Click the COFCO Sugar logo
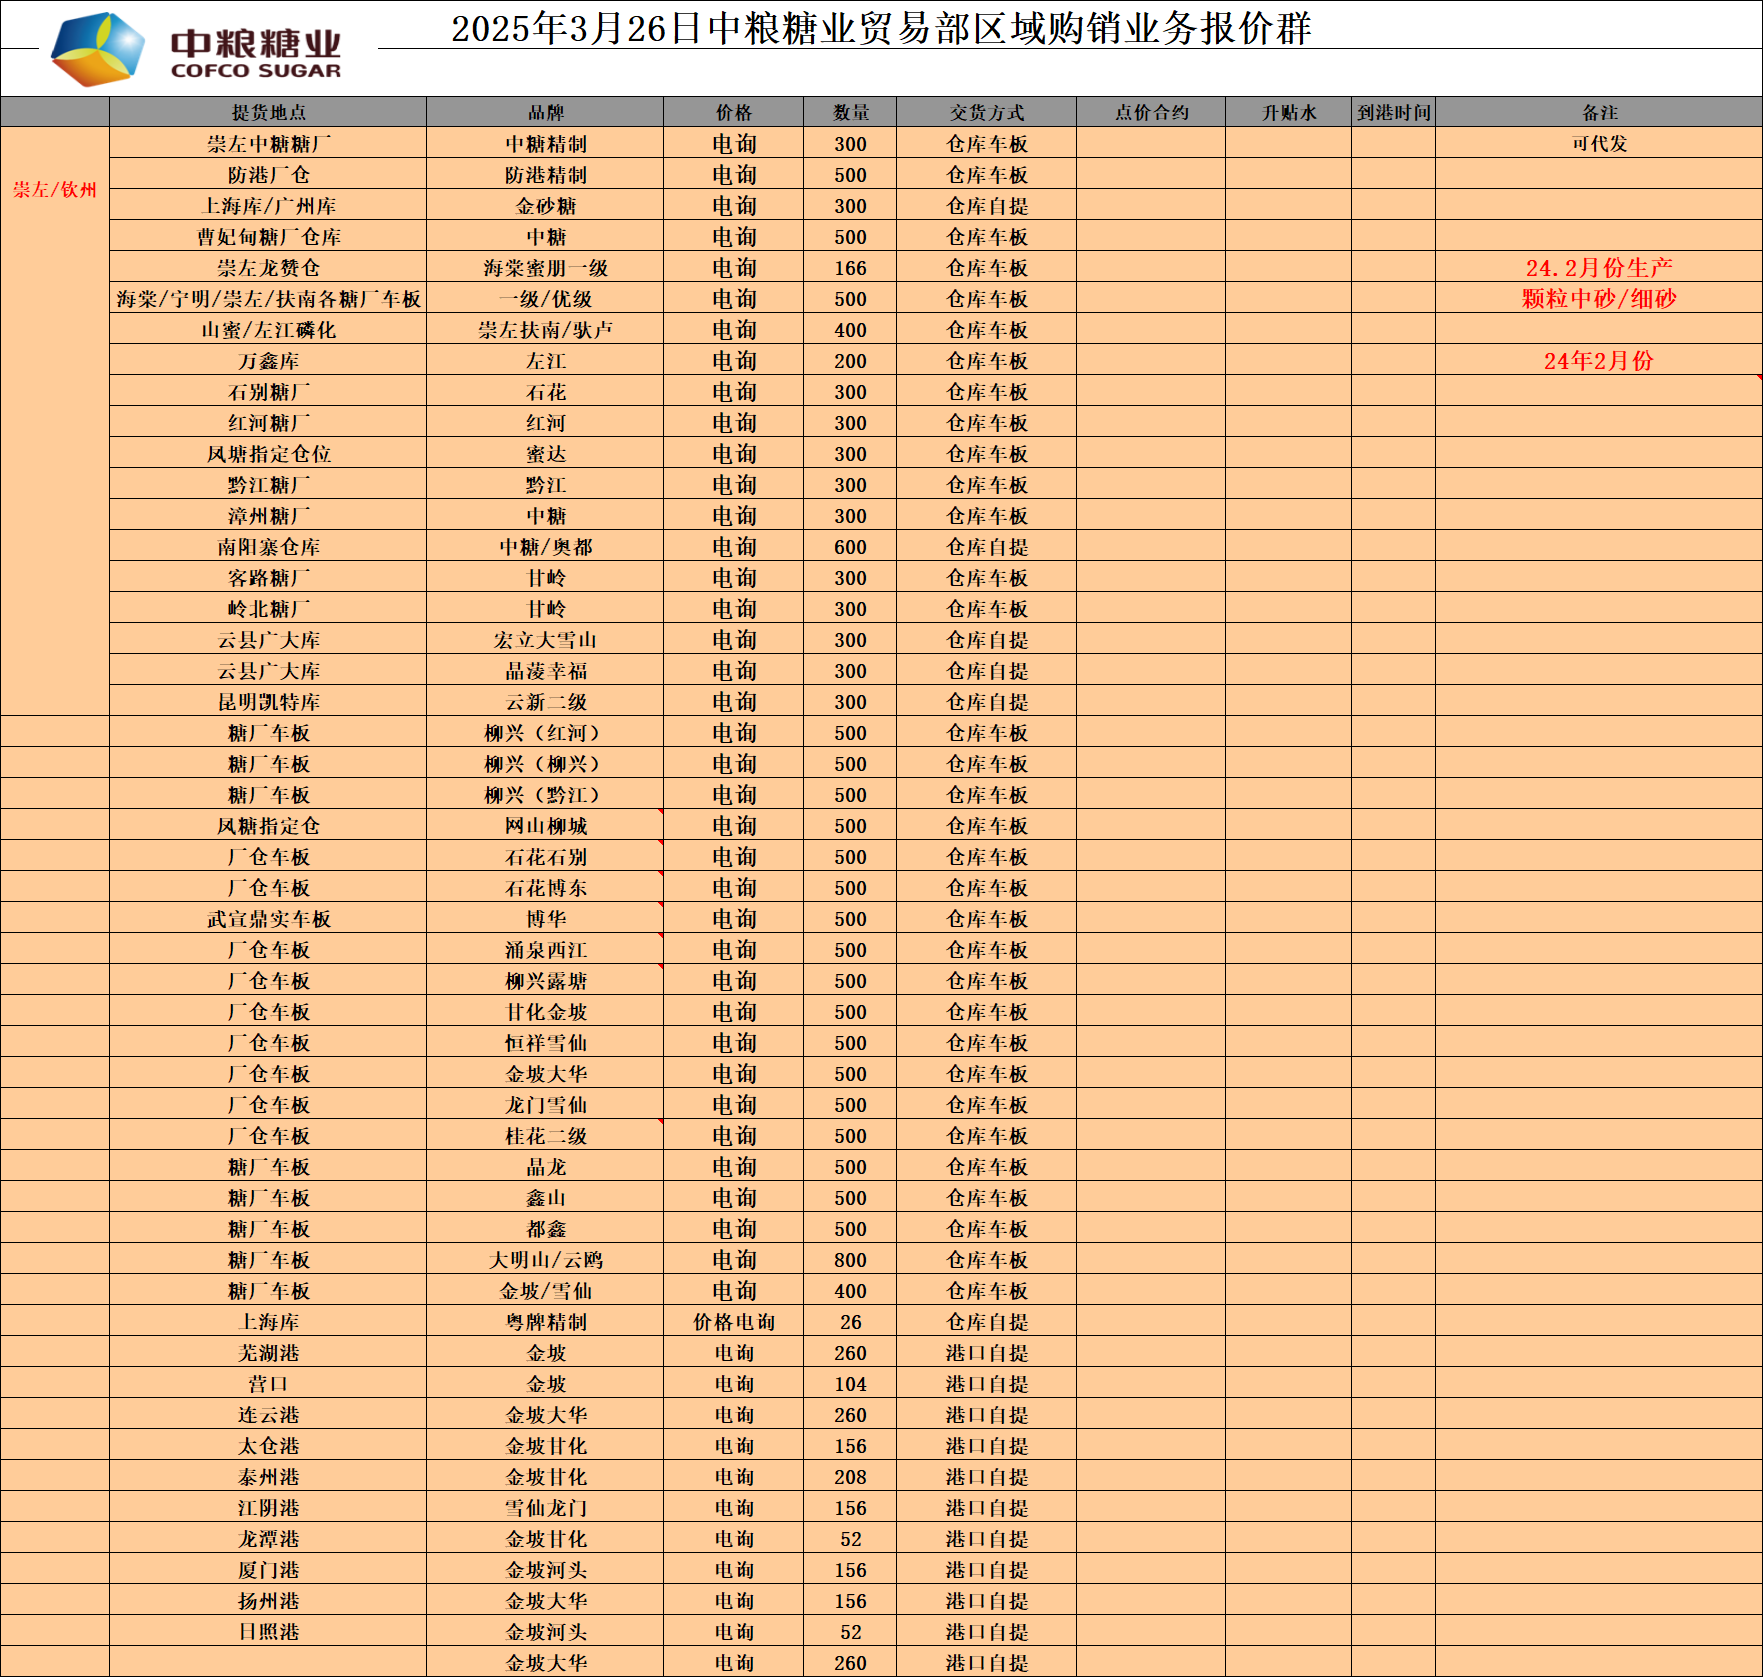This screenshot has height=1677, width=1763. (x=196, y=50)
